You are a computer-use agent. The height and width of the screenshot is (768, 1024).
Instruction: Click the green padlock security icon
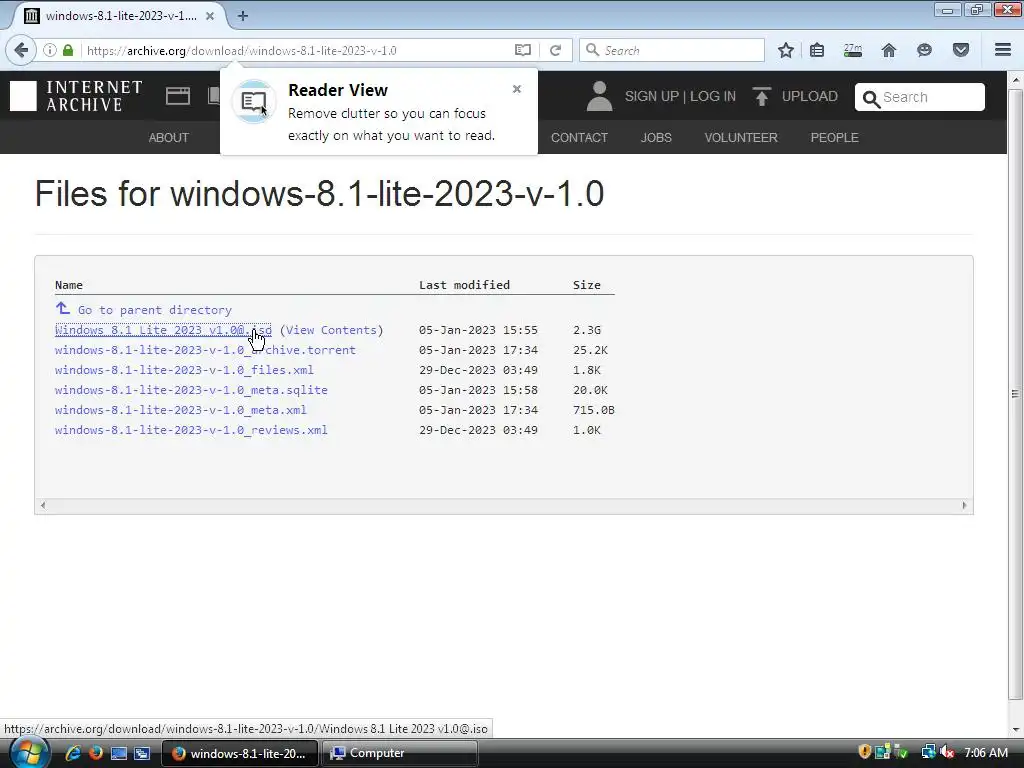coord(68,50)
